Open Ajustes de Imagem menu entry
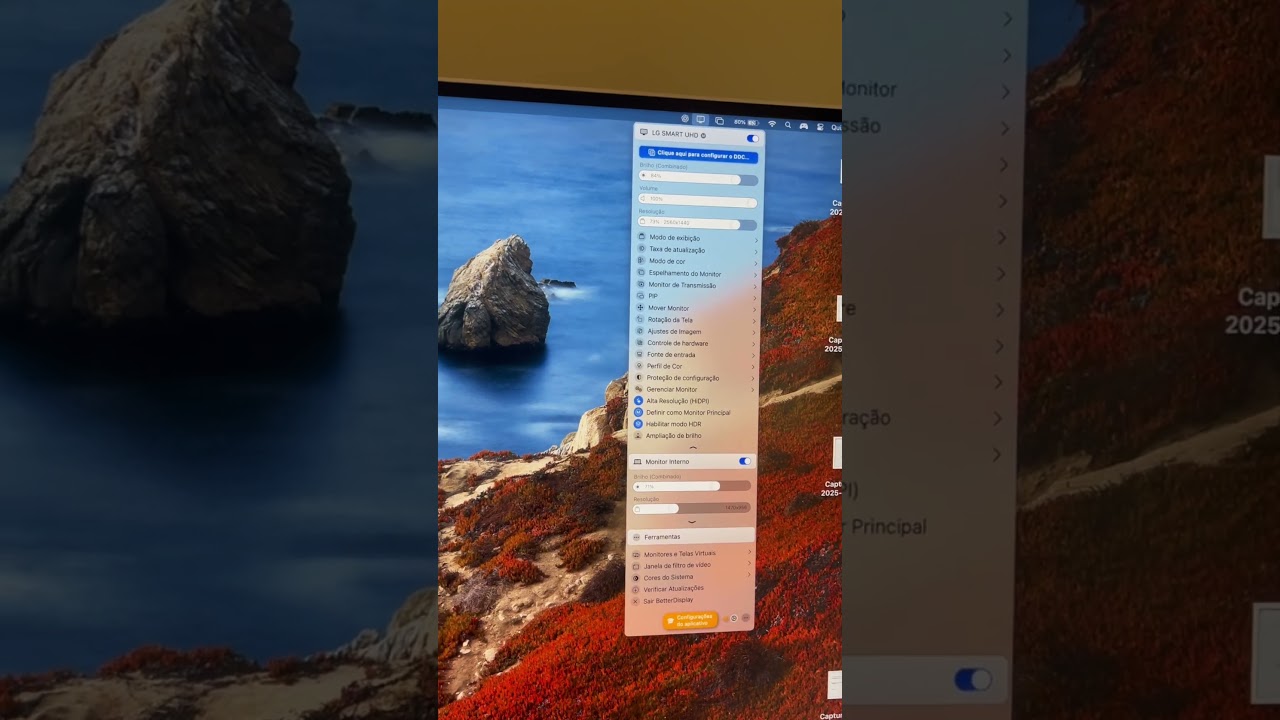1280x720 pixels. point(695,331)
